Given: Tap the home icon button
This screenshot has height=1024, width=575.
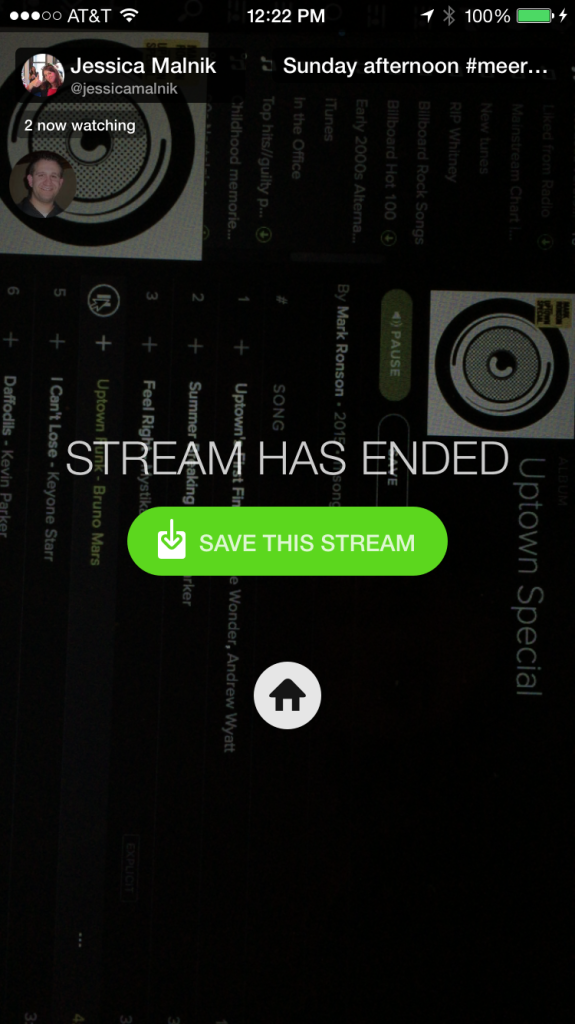Looking at the screenshot, I should (x=288, y=696).
